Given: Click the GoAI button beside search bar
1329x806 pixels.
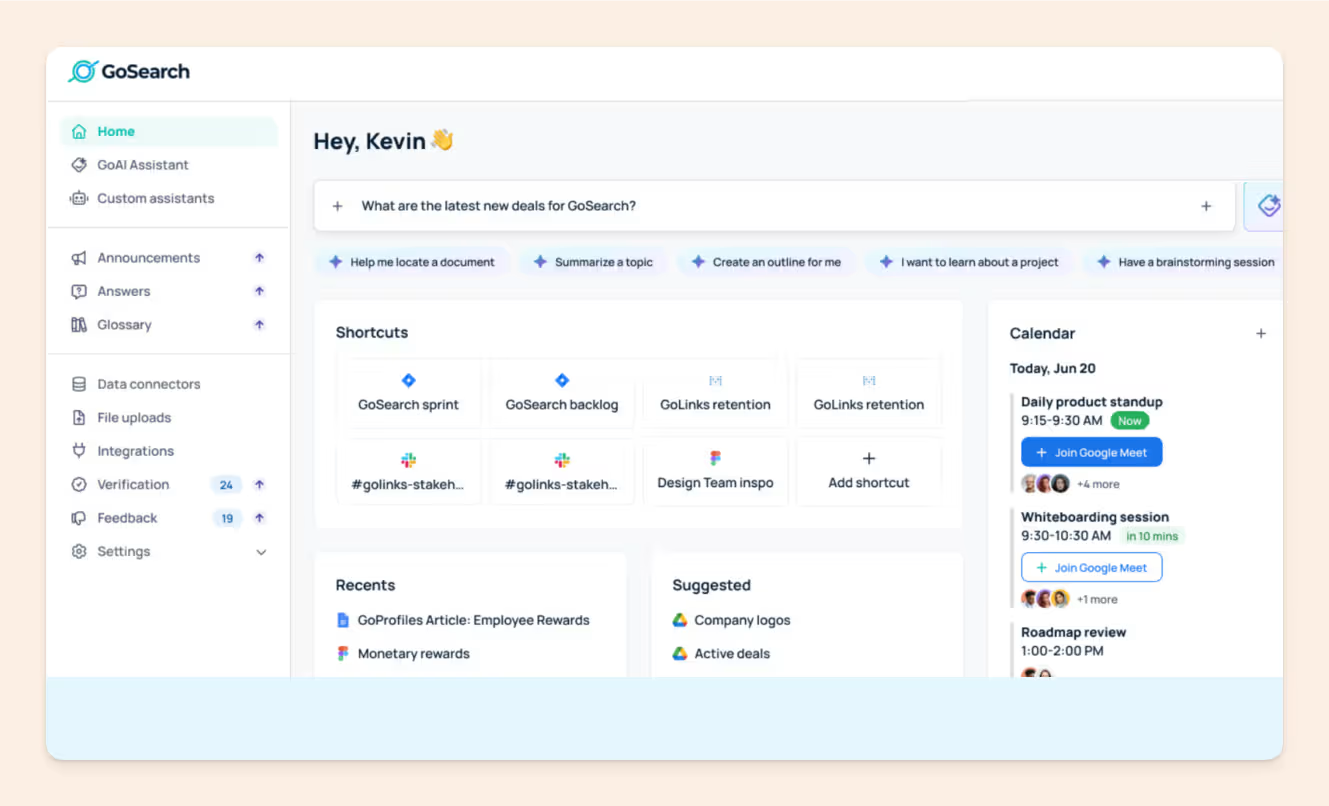Looking at the screenshot, I should [1266, 206].
